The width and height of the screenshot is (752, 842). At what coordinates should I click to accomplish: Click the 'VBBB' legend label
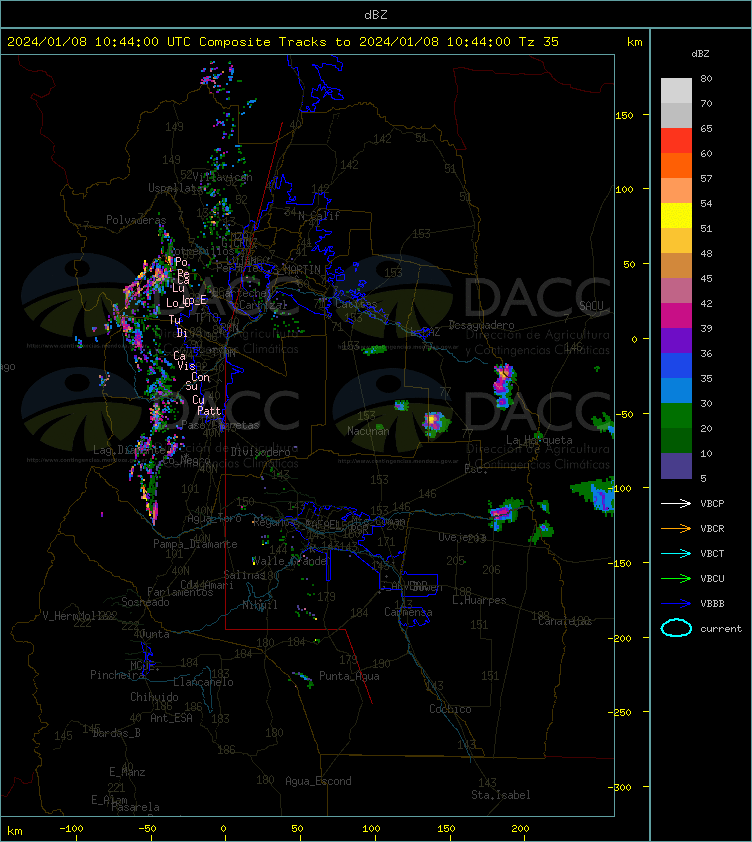point(712,604)
